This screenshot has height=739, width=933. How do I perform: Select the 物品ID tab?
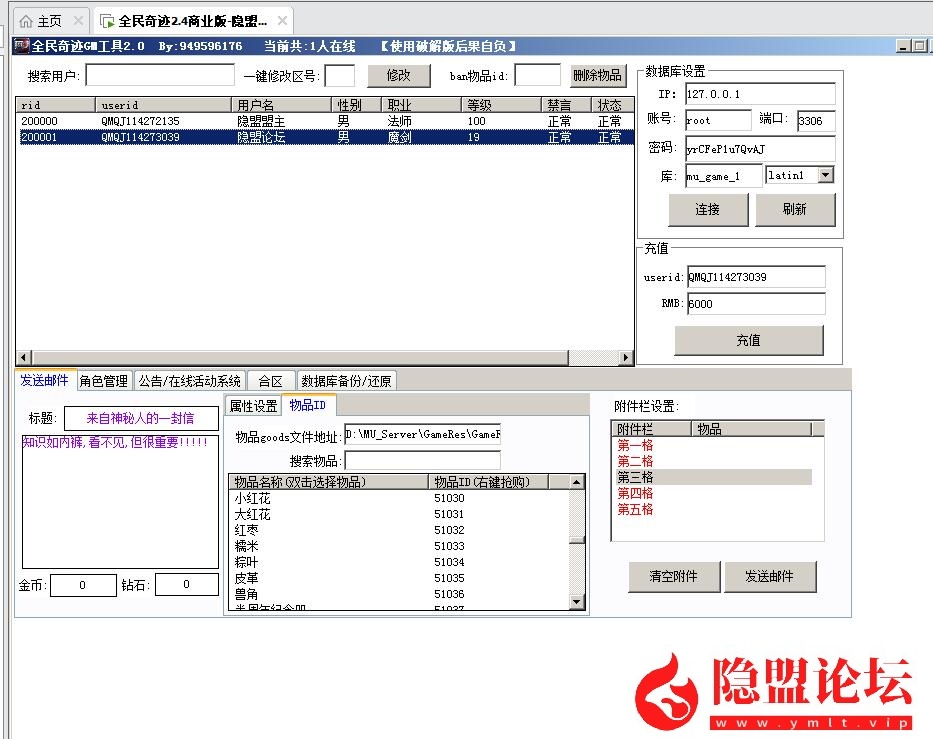(308, 405)
